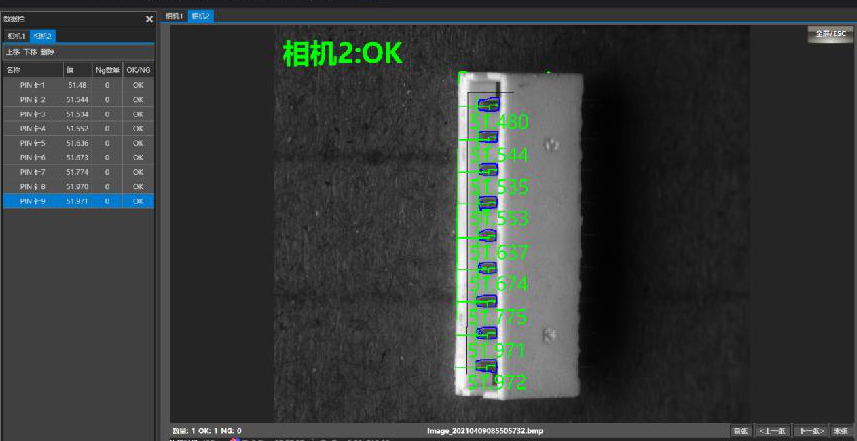Sort by the 值 column header
This screenshot has height=441, width=857.
(78, 70)
